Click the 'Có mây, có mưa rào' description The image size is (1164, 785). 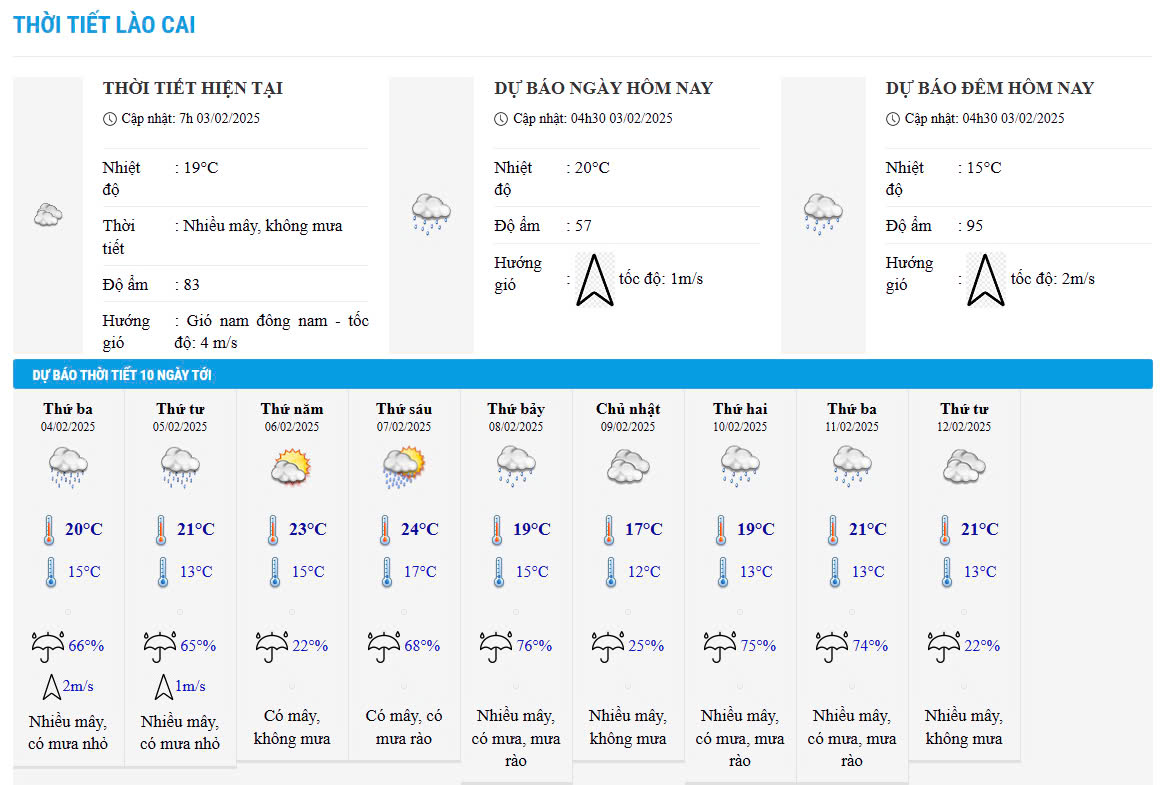[x=404, y=727]
